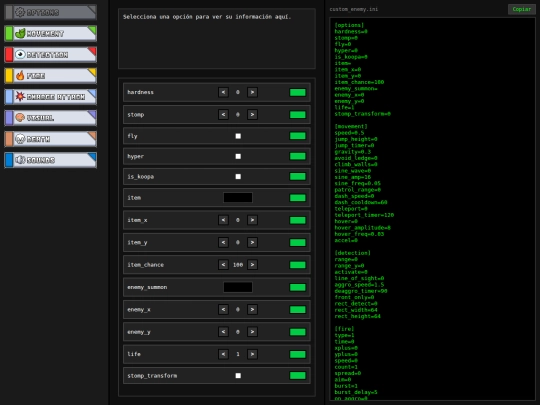Switch to the Movement category tab
Image resolution: width=540 pixels, height=405 pixels.
(x=50, y=33)
